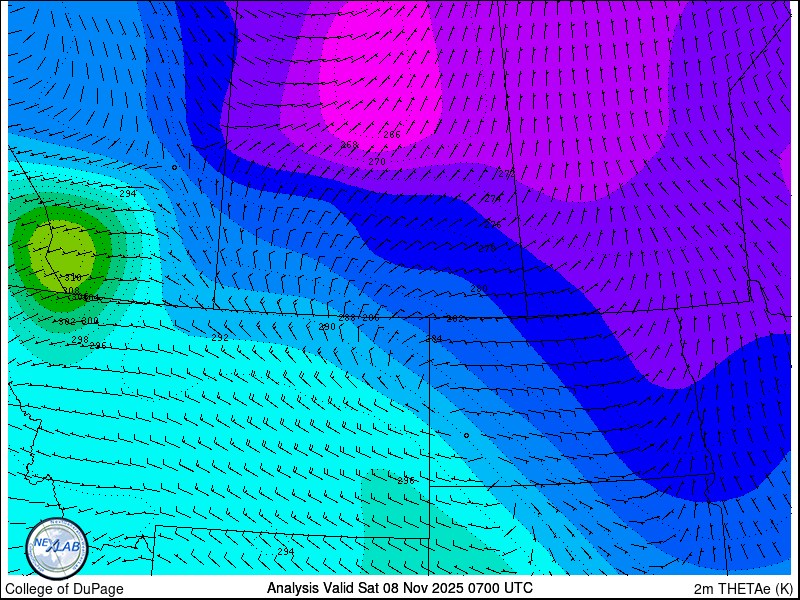Click the 298 contour label
This screenshot has width=800, height=600.
80,339
